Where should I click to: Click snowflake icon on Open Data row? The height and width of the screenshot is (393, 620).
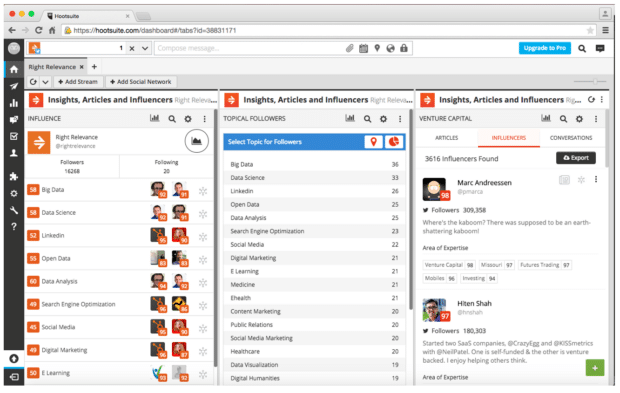pos(203,260)
